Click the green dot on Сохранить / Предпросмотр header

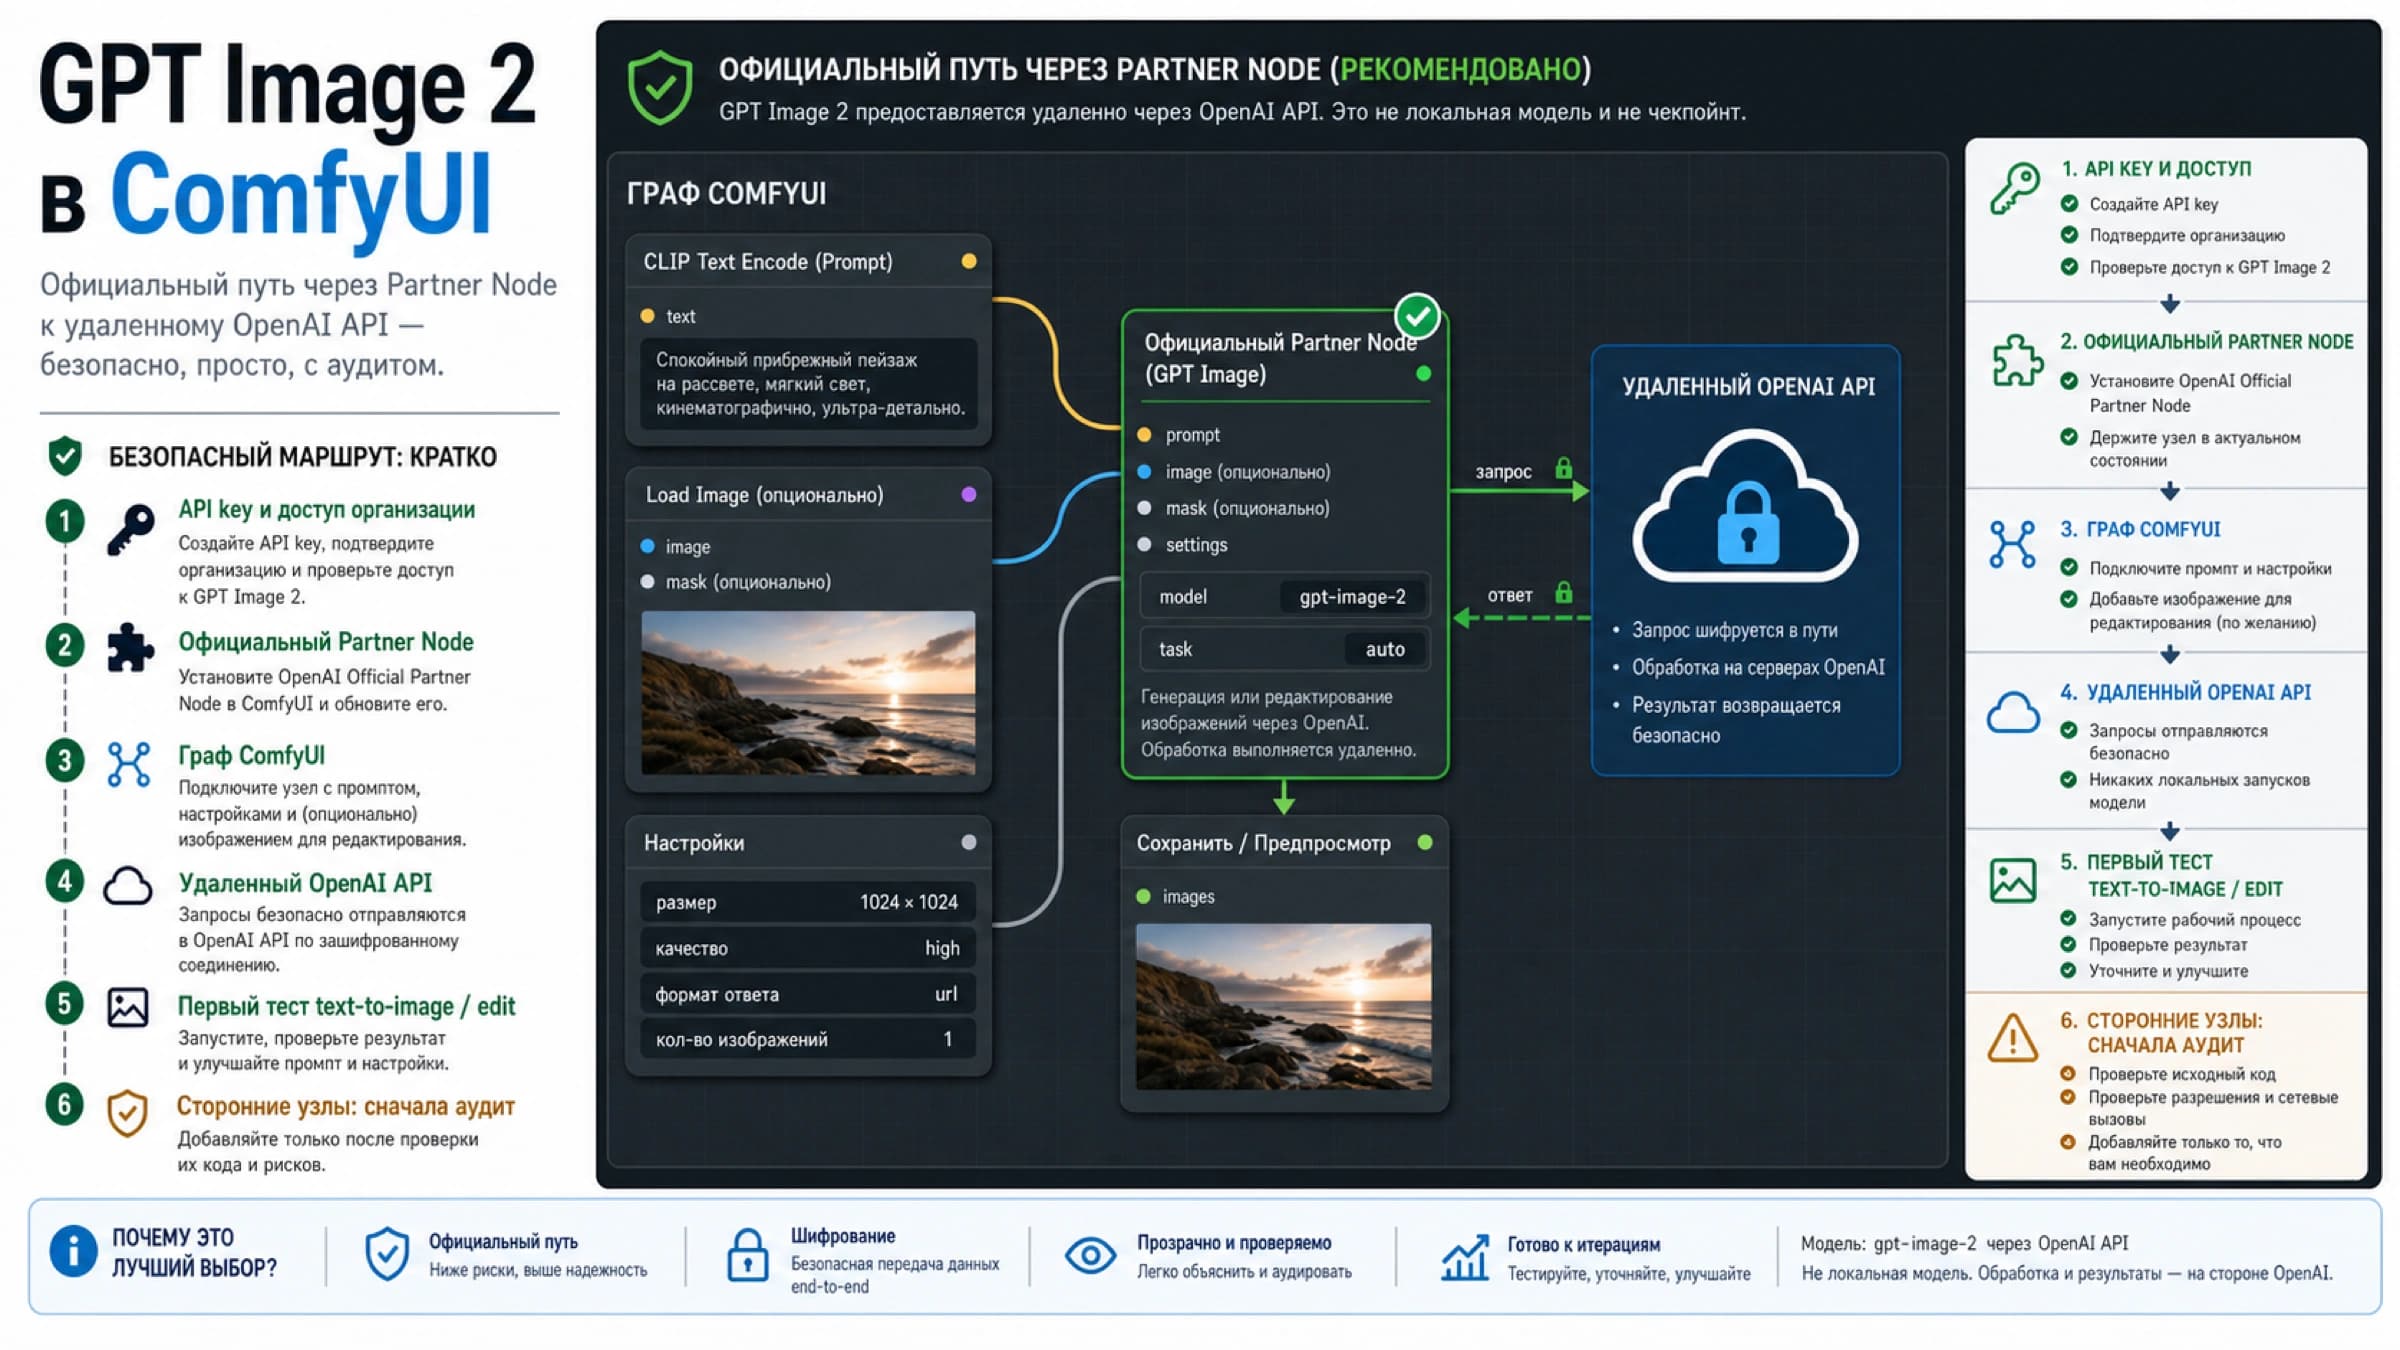pyautogui.click(x=1425, y=843)
